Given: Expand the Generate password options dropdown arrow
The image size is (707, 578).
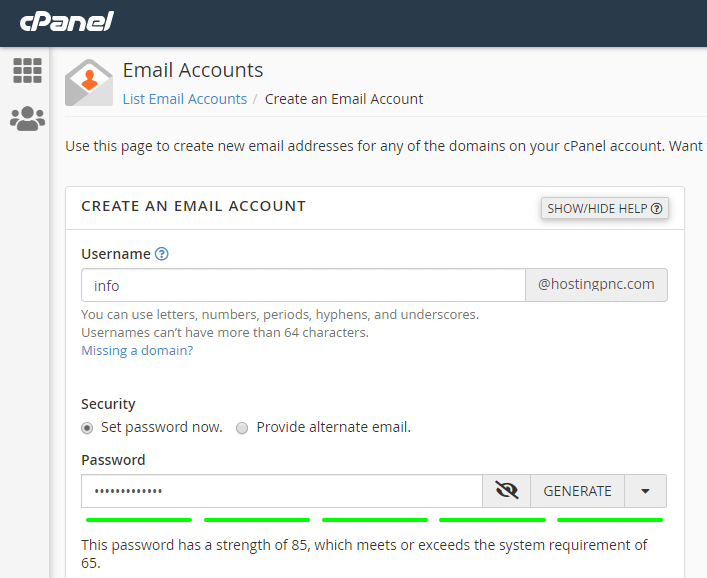Looking at the screenshot, I should click(x=645, y=491).
